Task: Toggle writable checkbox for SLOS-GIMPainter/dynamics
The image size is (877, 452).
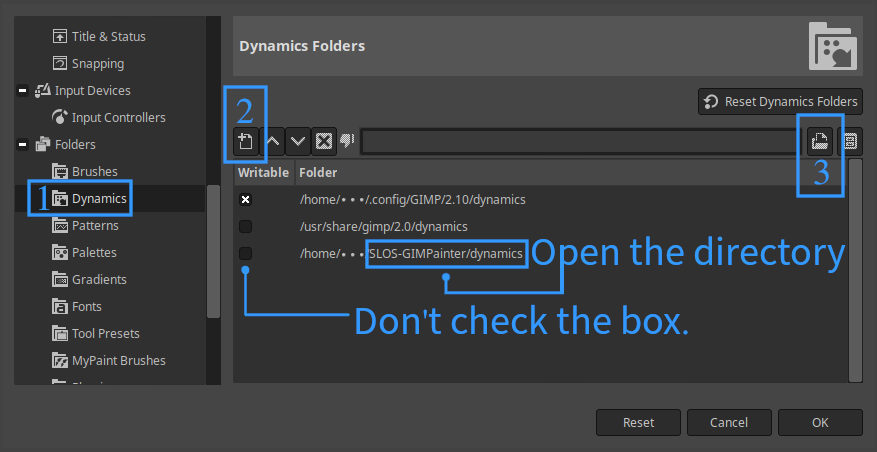Action: click(245, 253)
